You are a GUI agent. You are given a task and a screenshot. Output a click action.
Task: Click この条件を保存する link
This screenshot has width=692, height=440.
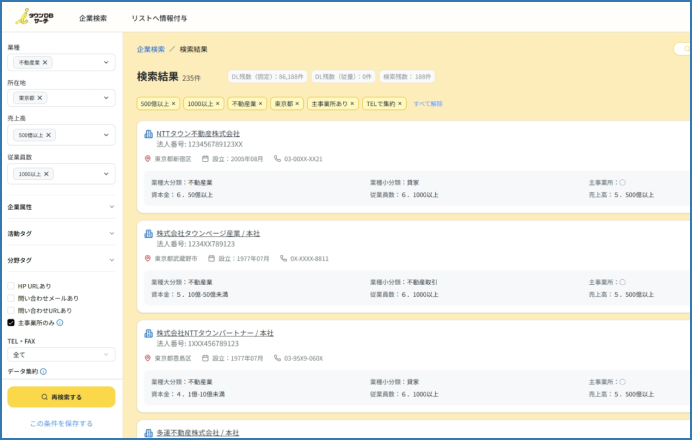pyautogui.click(x=61, y=423)
